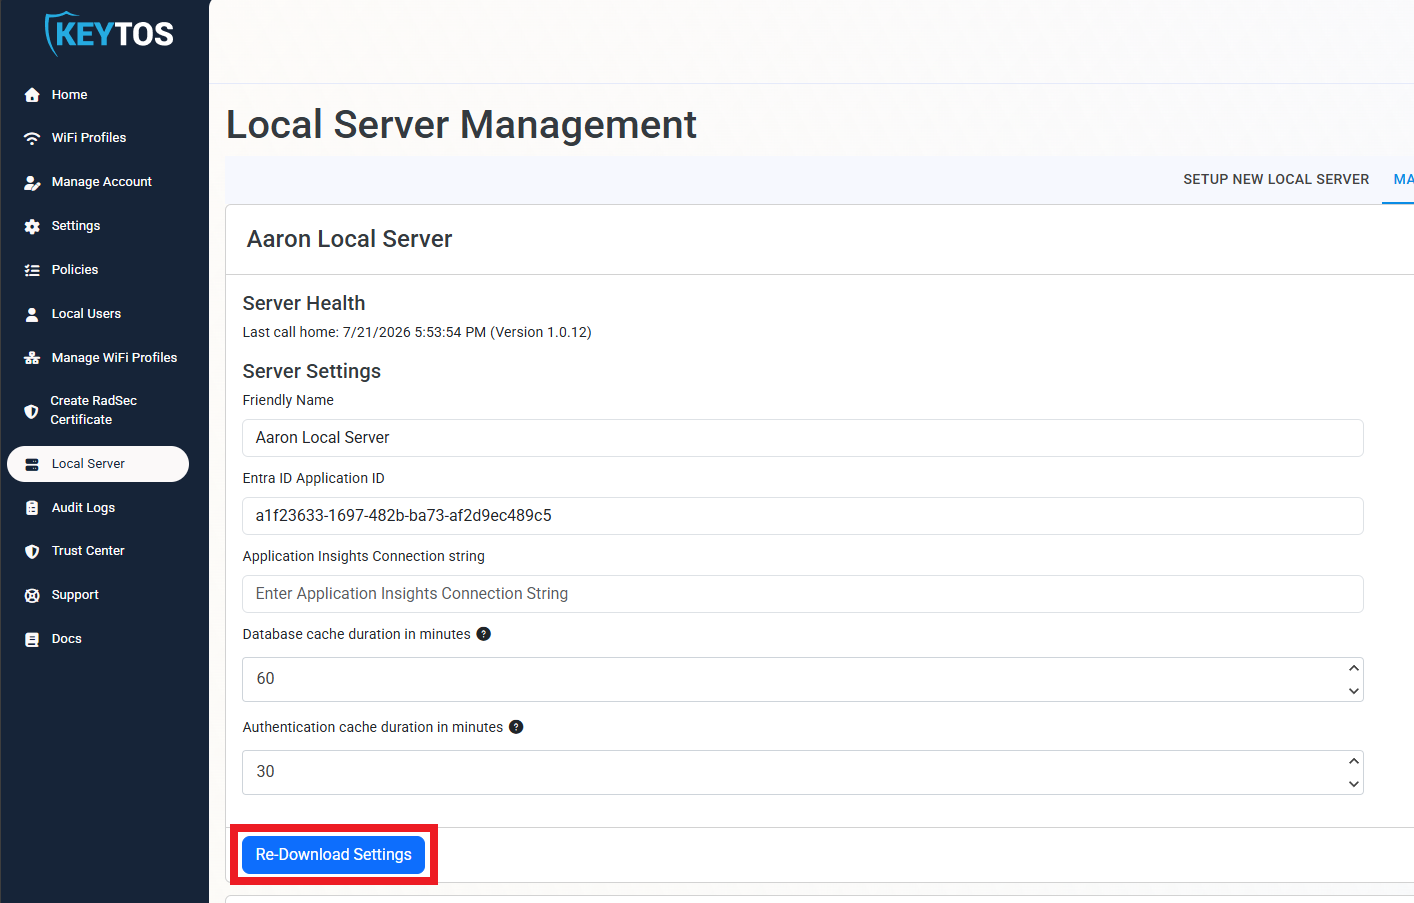Decrease Database cache duration with down arrow

(x=1354, y=691)
